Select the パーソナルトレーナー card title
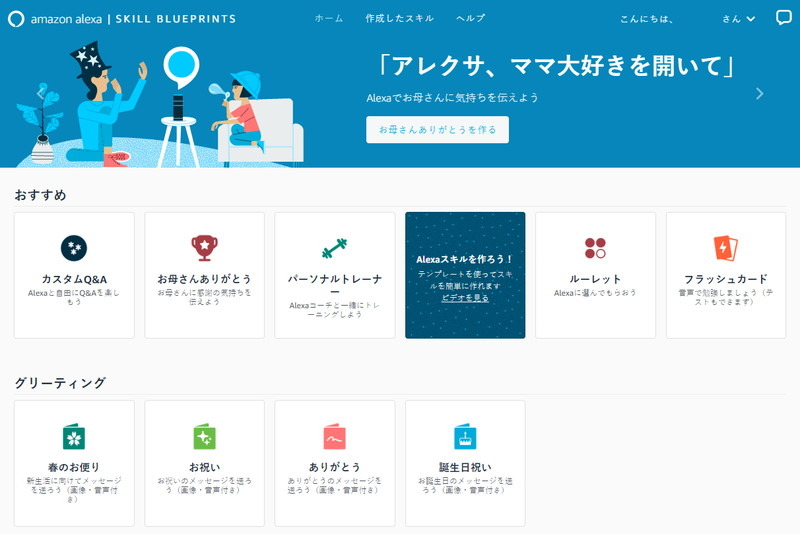 [334, 285]
